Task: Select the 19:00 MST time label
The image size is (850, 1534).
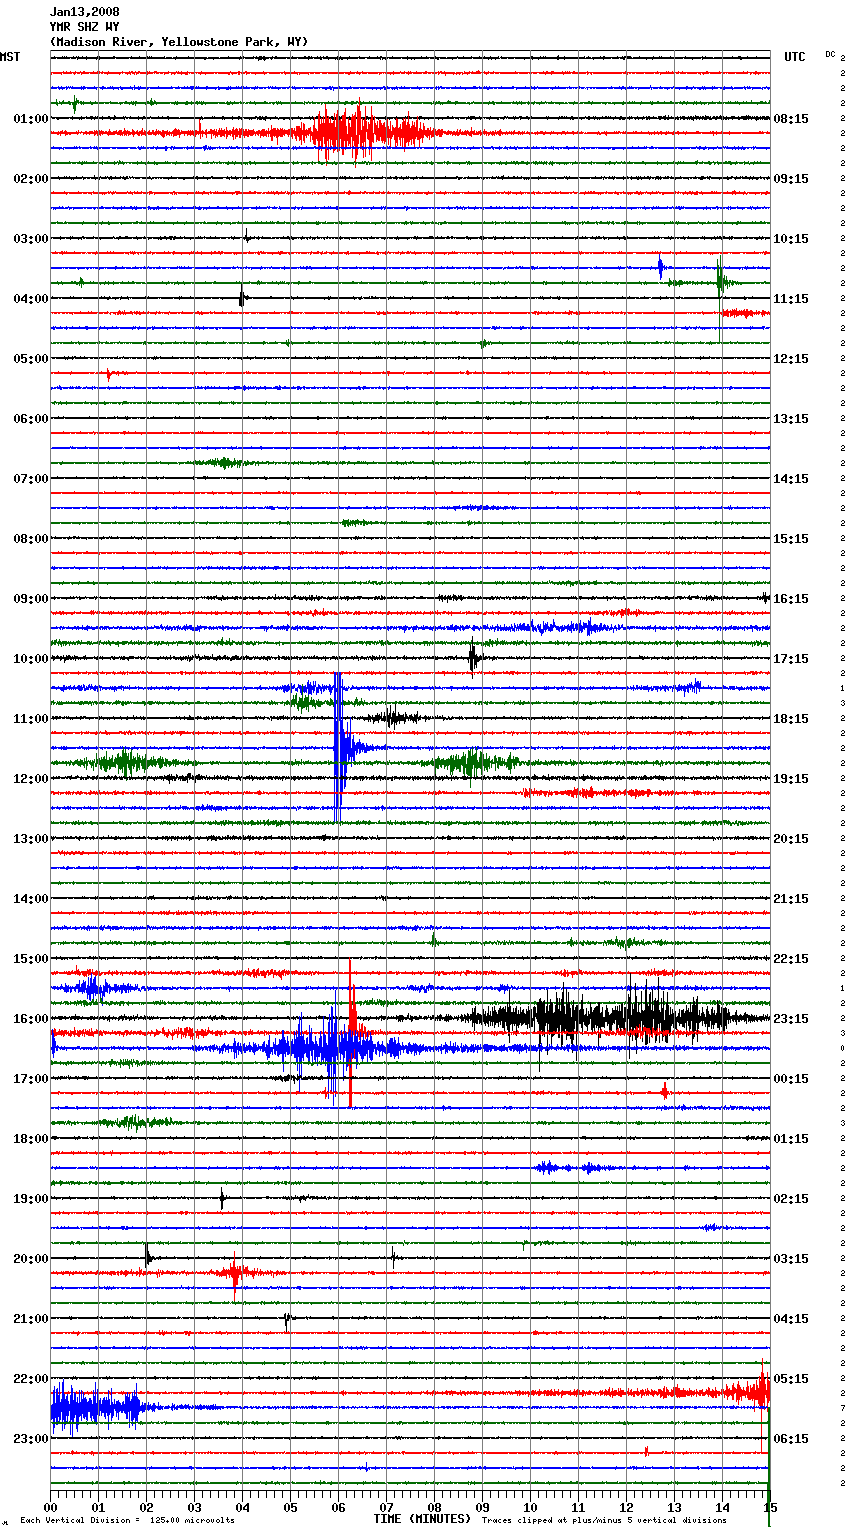Action: 30,1199
